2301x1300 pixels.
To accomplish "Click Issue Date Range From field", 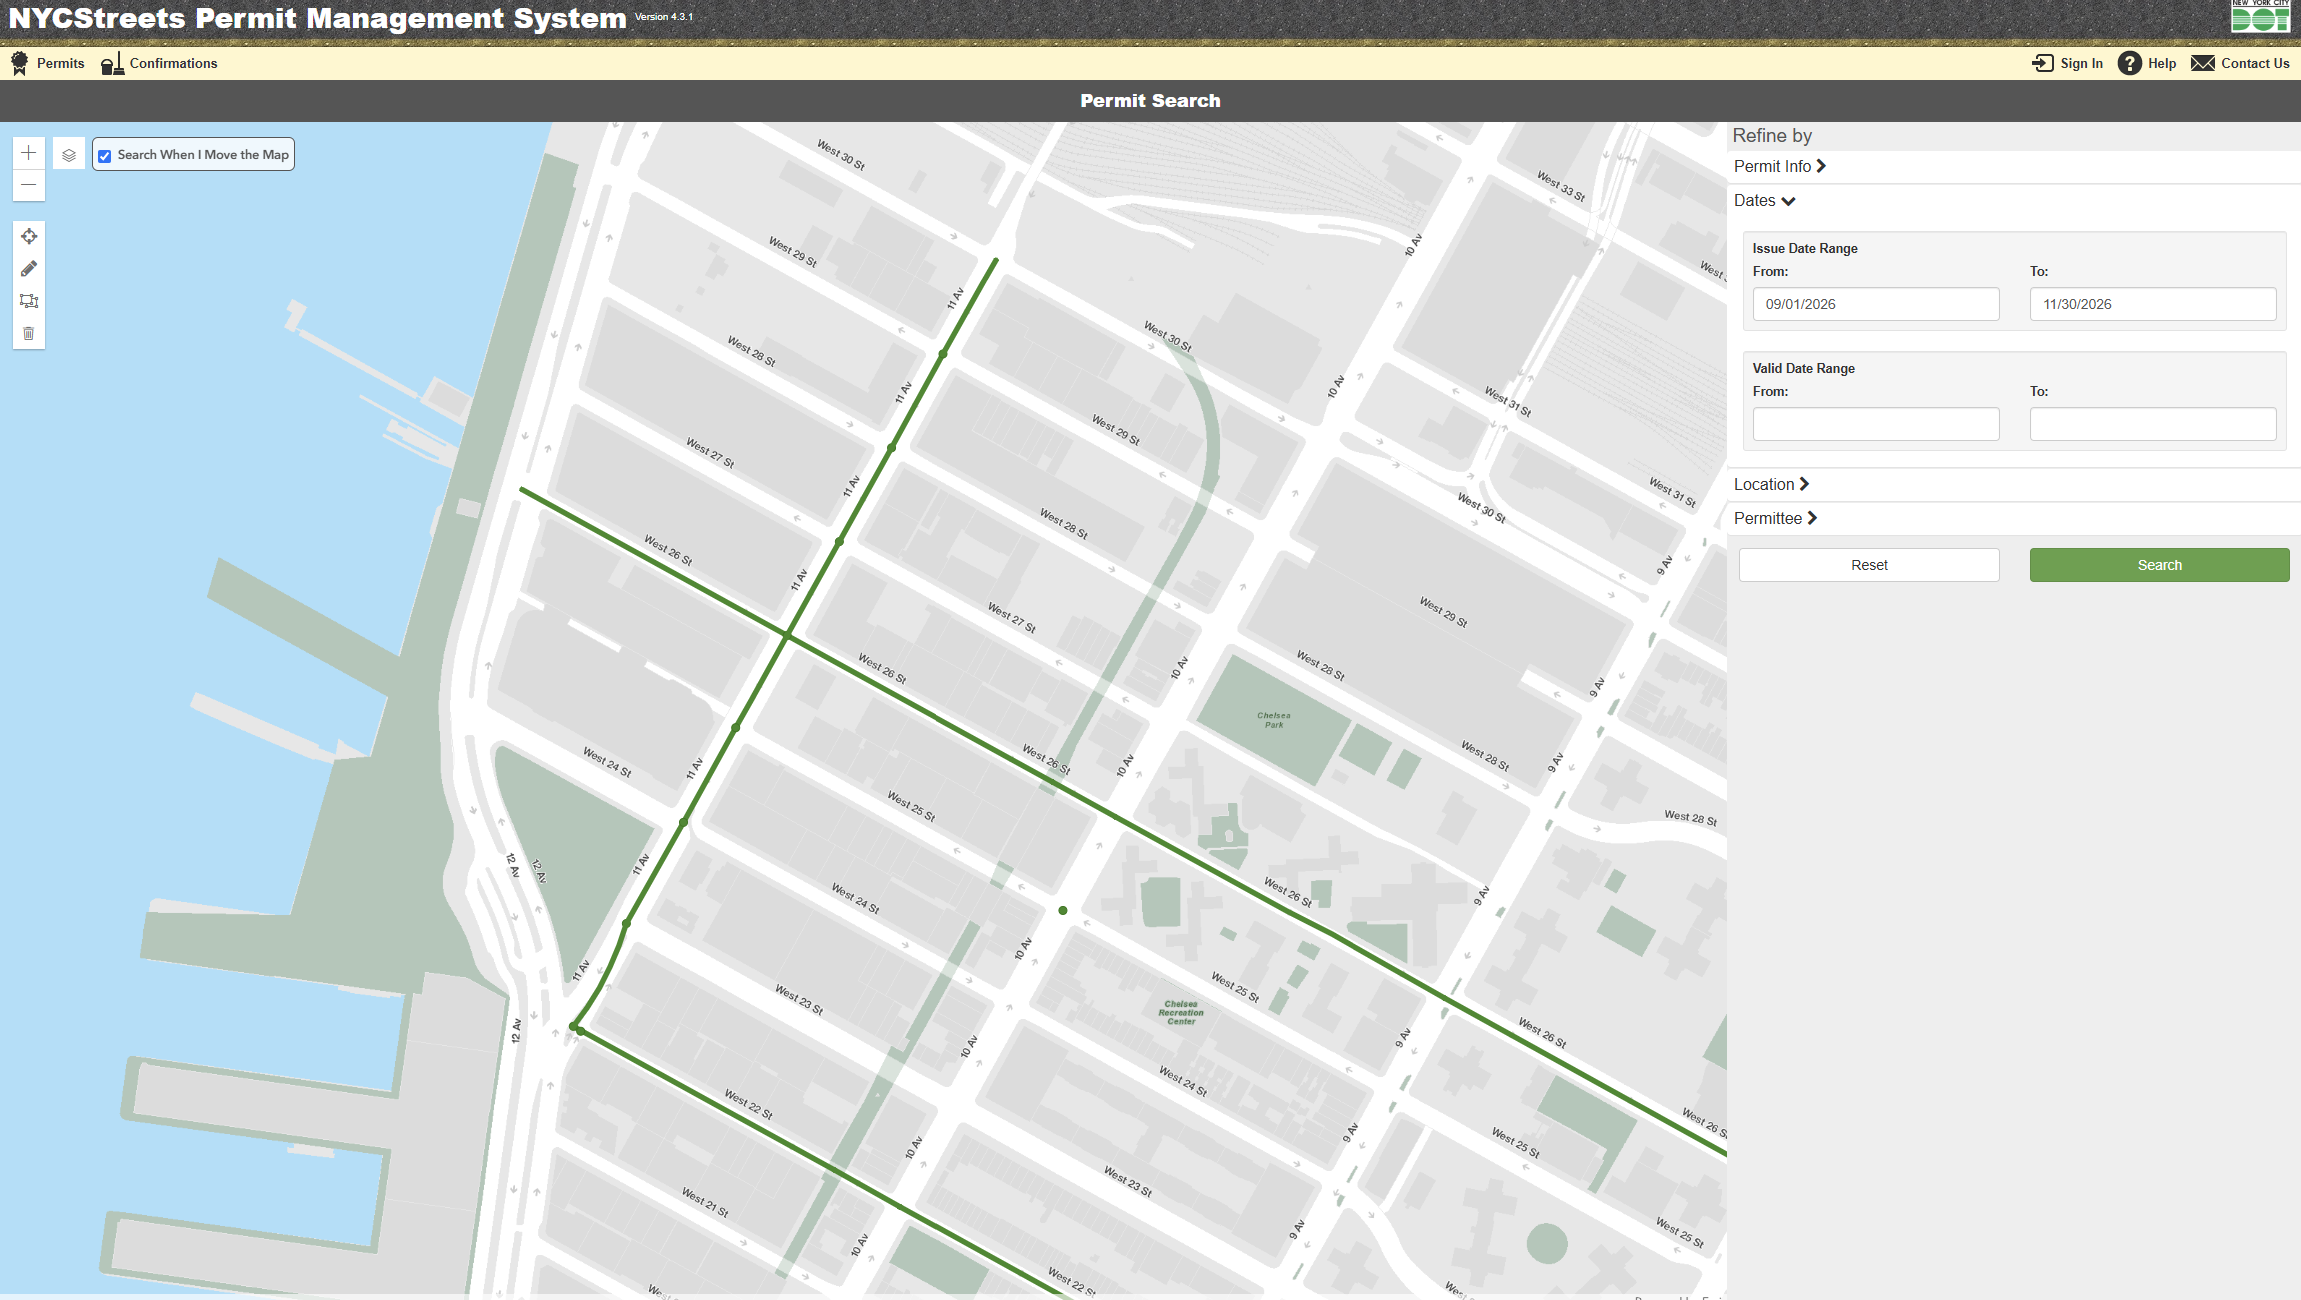I will click(x=1876, y=304).
